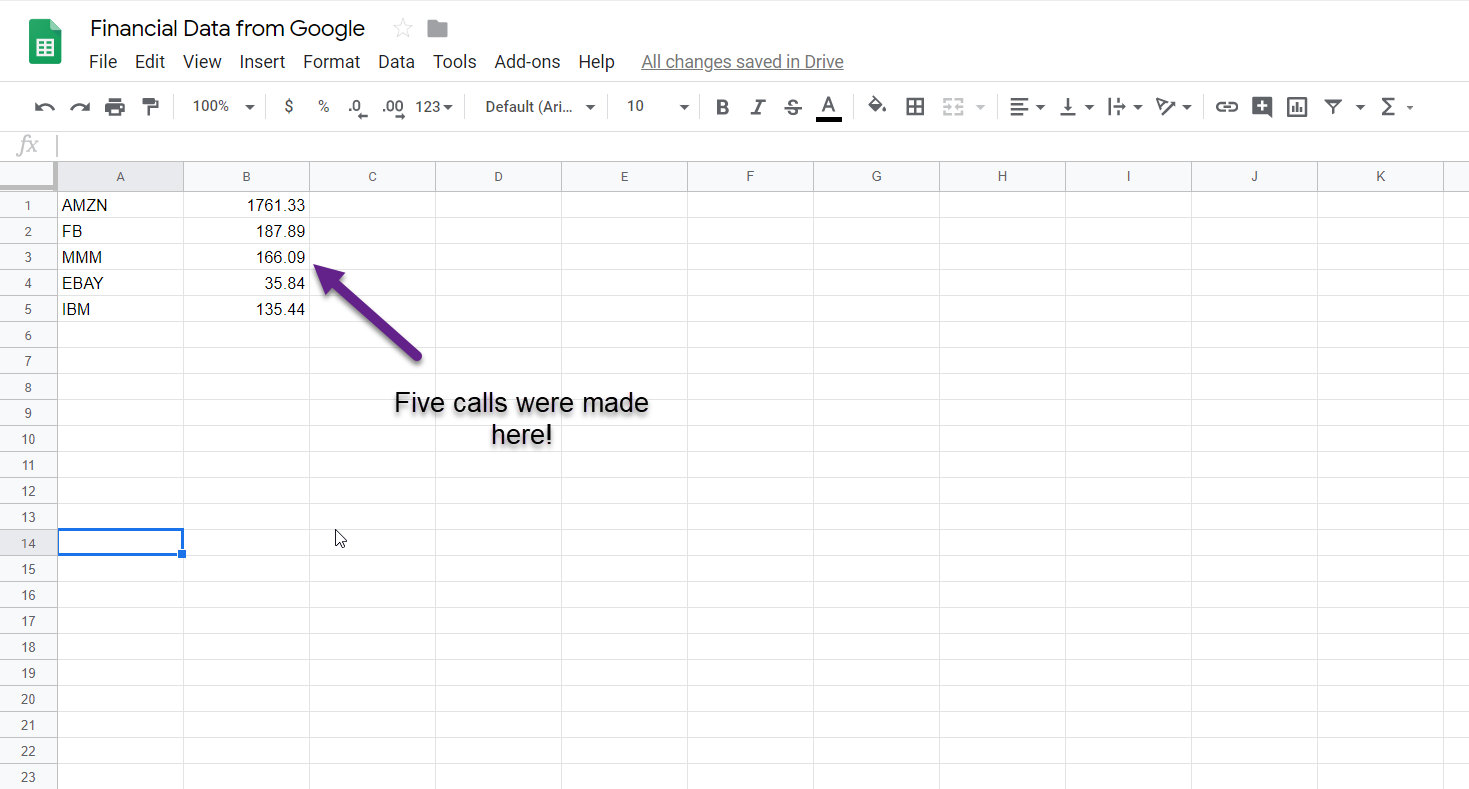
Task: Star the document
Action: click(x=403, y=28)
